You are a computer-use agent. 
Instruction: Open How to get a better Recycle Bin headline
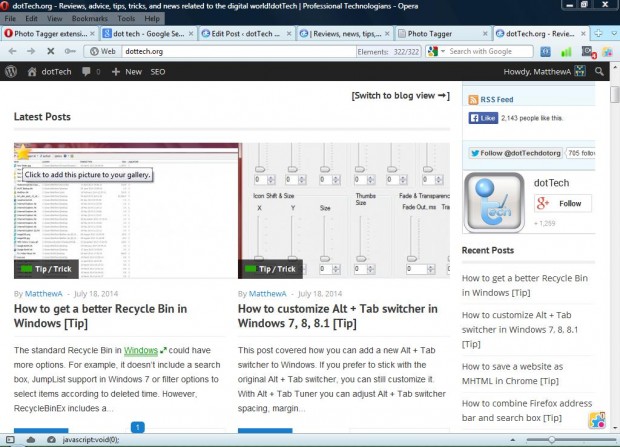coord(100,316)
